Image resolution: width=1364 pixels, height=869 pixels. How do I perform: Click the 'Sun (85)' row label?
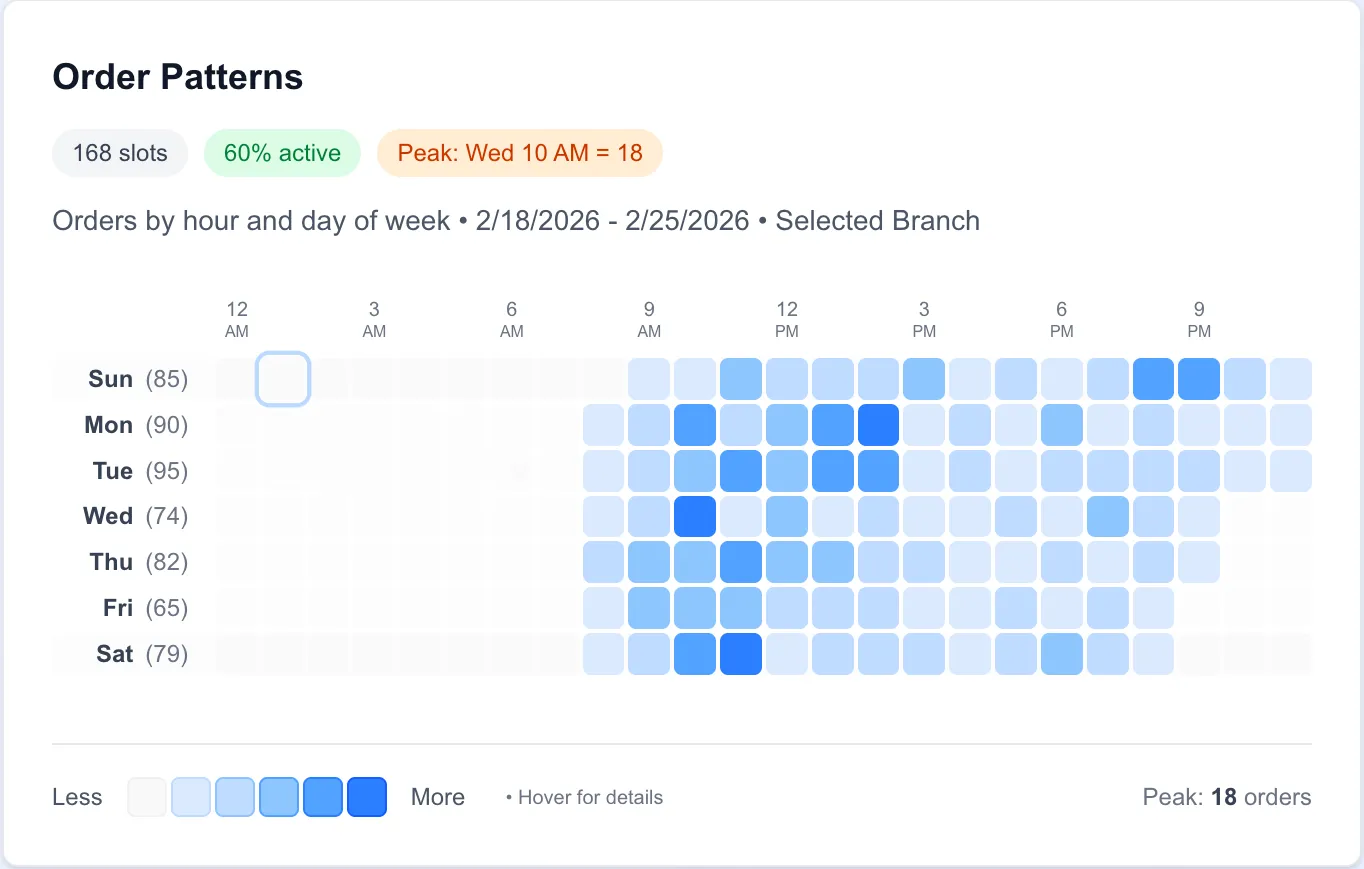(x=137, y=379)
